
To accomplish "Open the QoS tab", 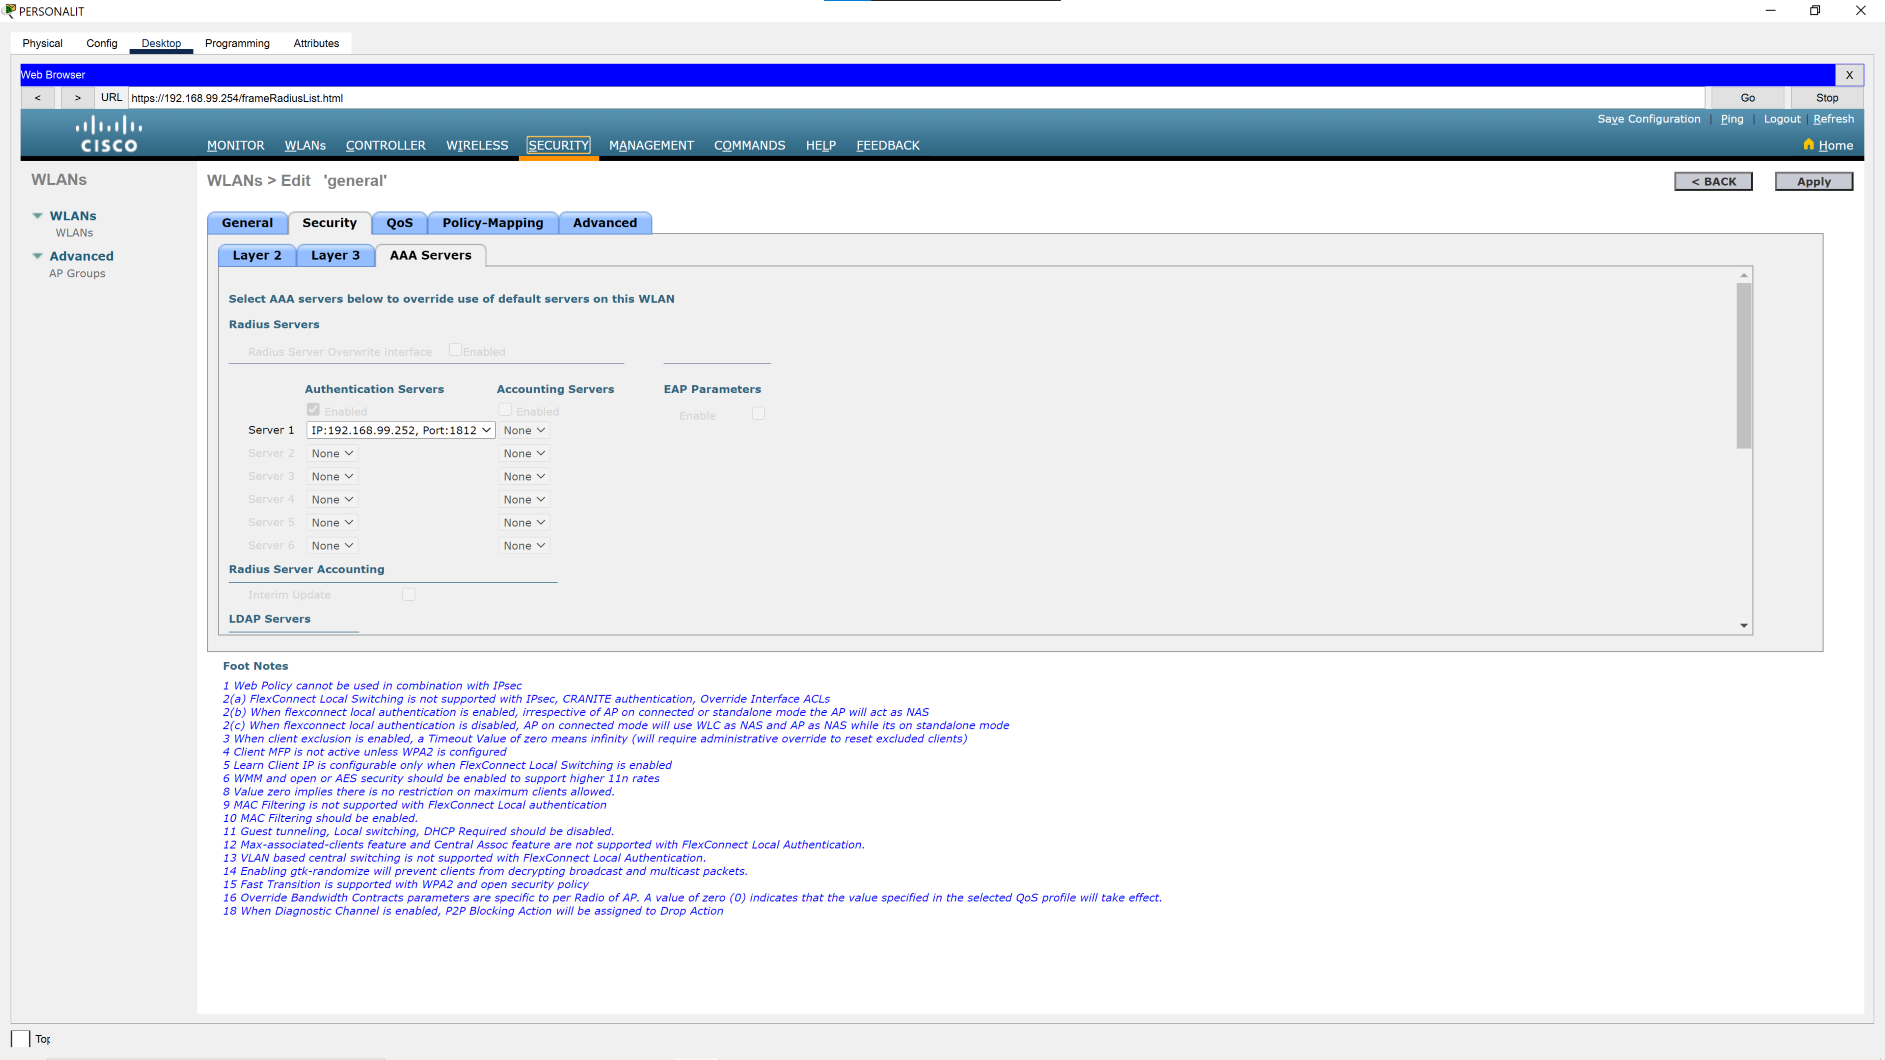I will click(399, 223).
